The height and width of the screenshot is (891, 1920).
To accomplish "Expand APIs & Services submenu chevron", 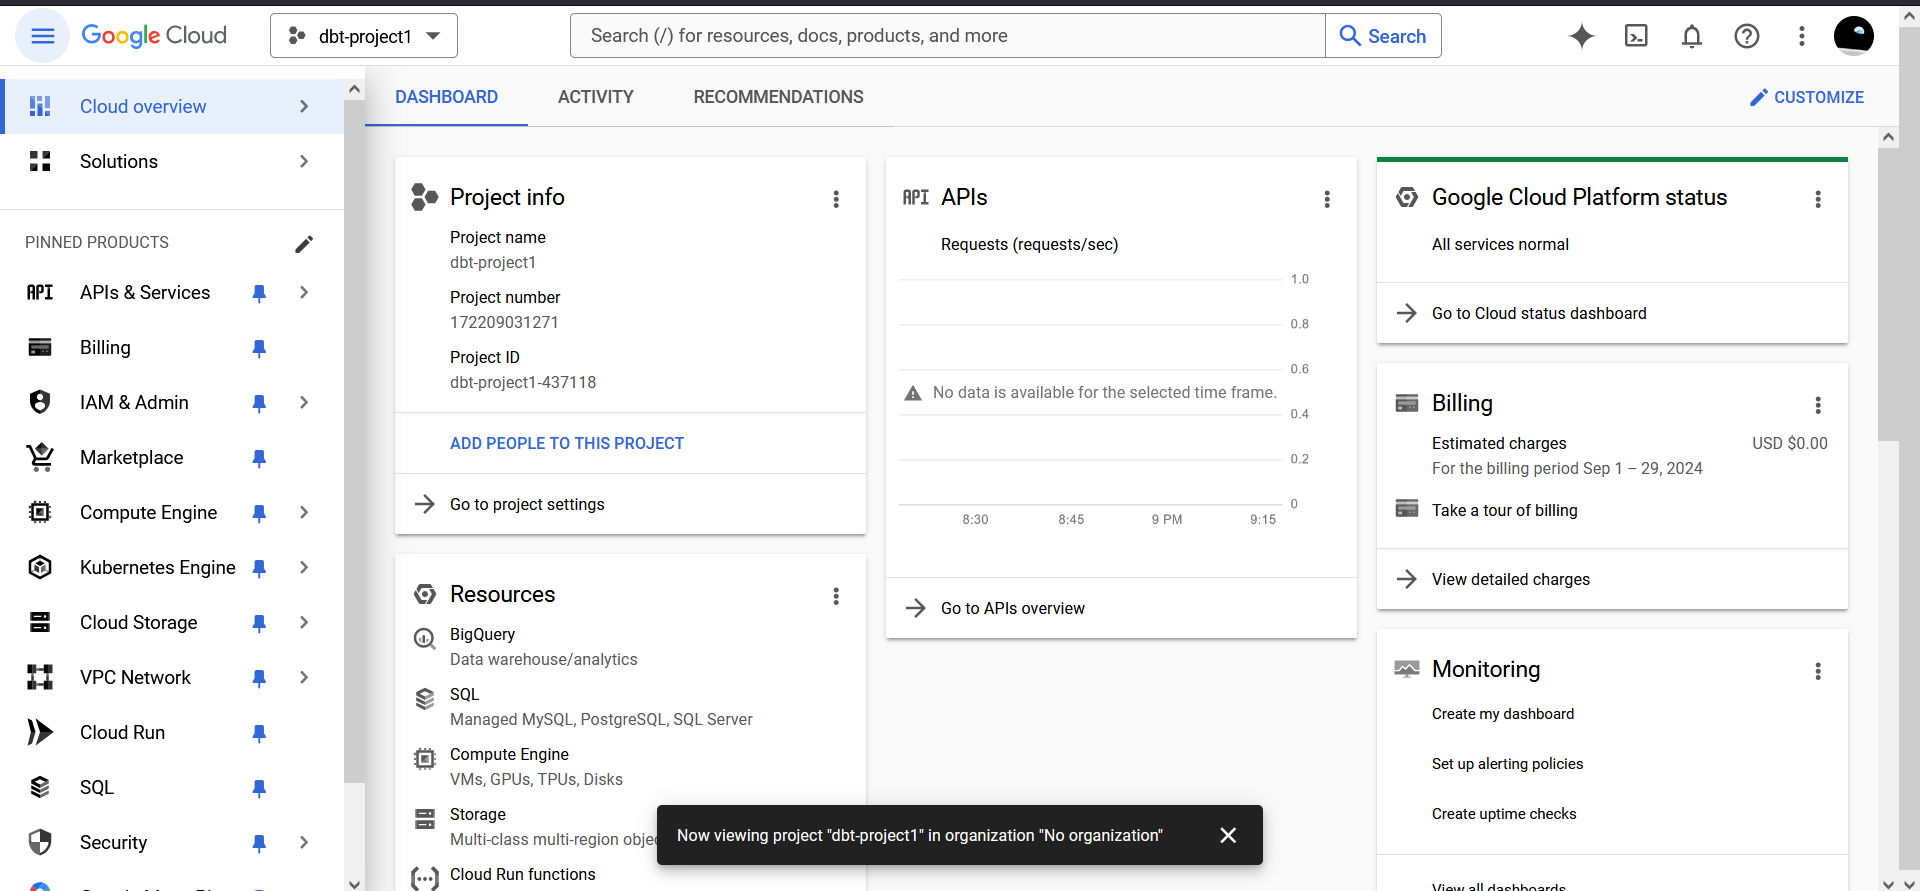I will (304, 292).
